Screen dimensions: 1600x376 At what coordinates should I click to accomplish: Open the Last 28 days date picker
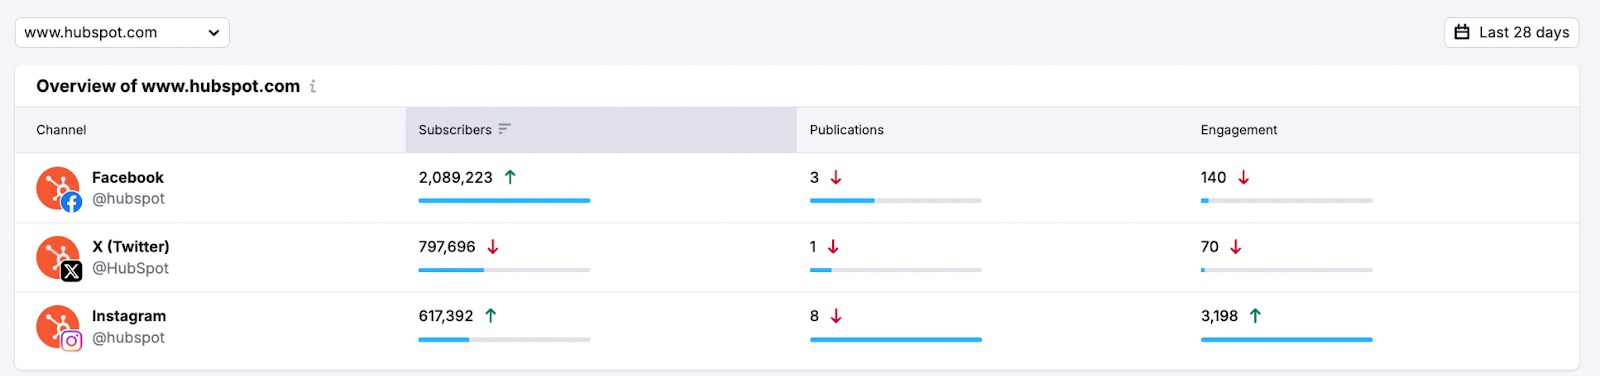tap(1511, 32)
